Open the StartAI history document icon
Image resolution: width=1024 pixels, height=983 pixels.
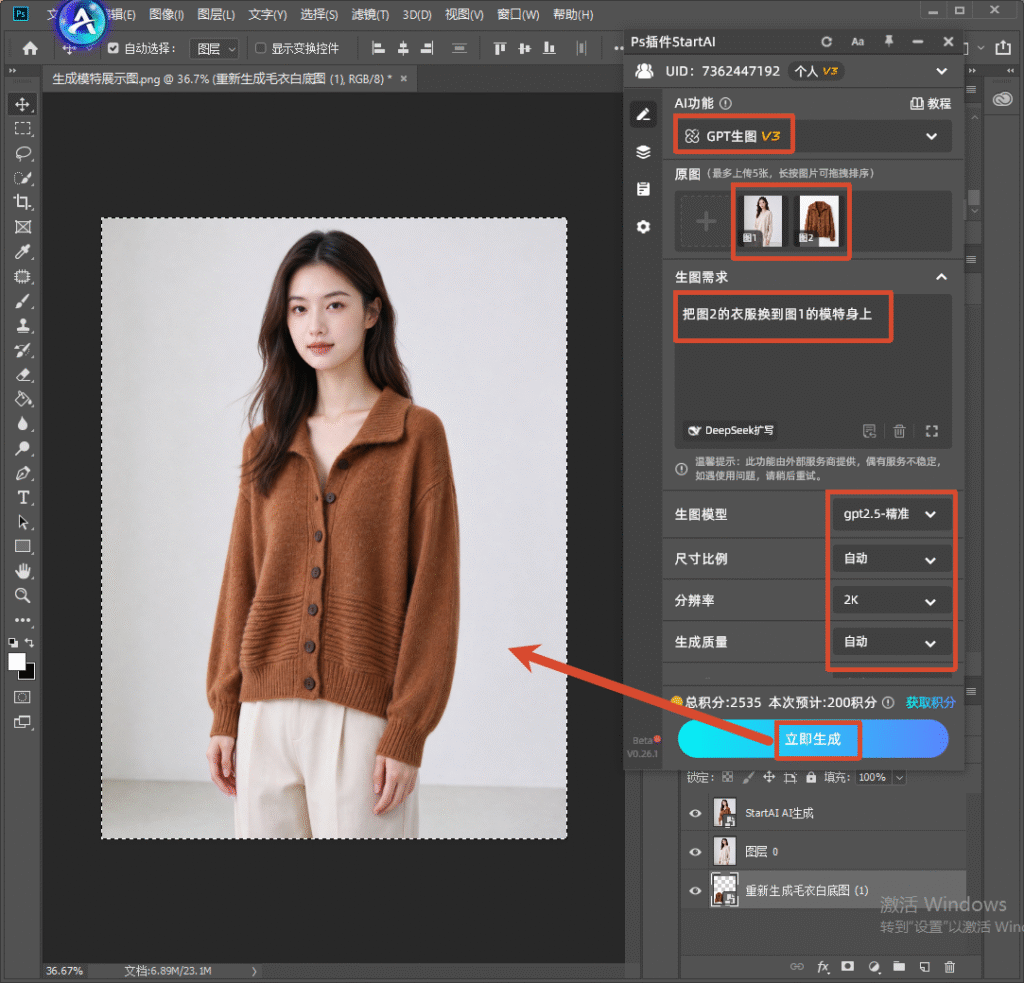[643, 189]
